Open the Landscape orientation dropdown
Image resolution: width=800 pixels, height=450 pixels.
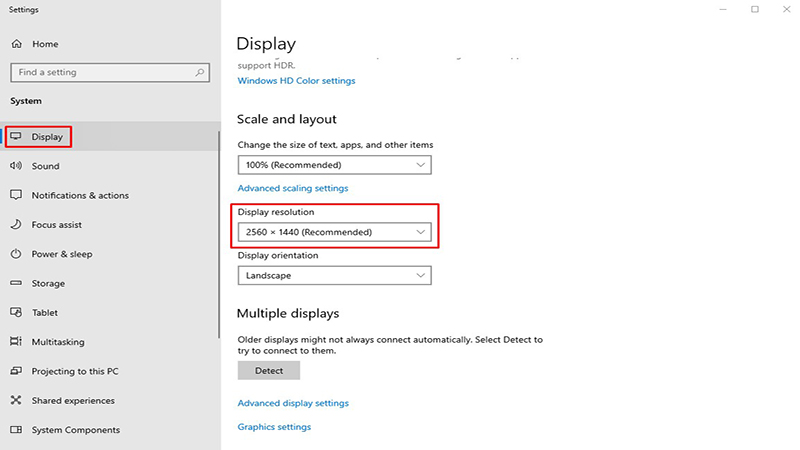coord(334,276)
